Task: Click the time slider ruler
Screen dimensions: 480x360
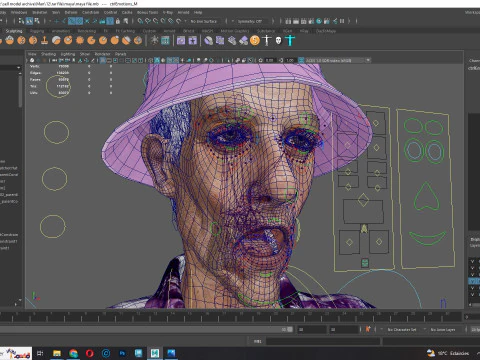Action: pyautogui.click(x=230, y=316)
